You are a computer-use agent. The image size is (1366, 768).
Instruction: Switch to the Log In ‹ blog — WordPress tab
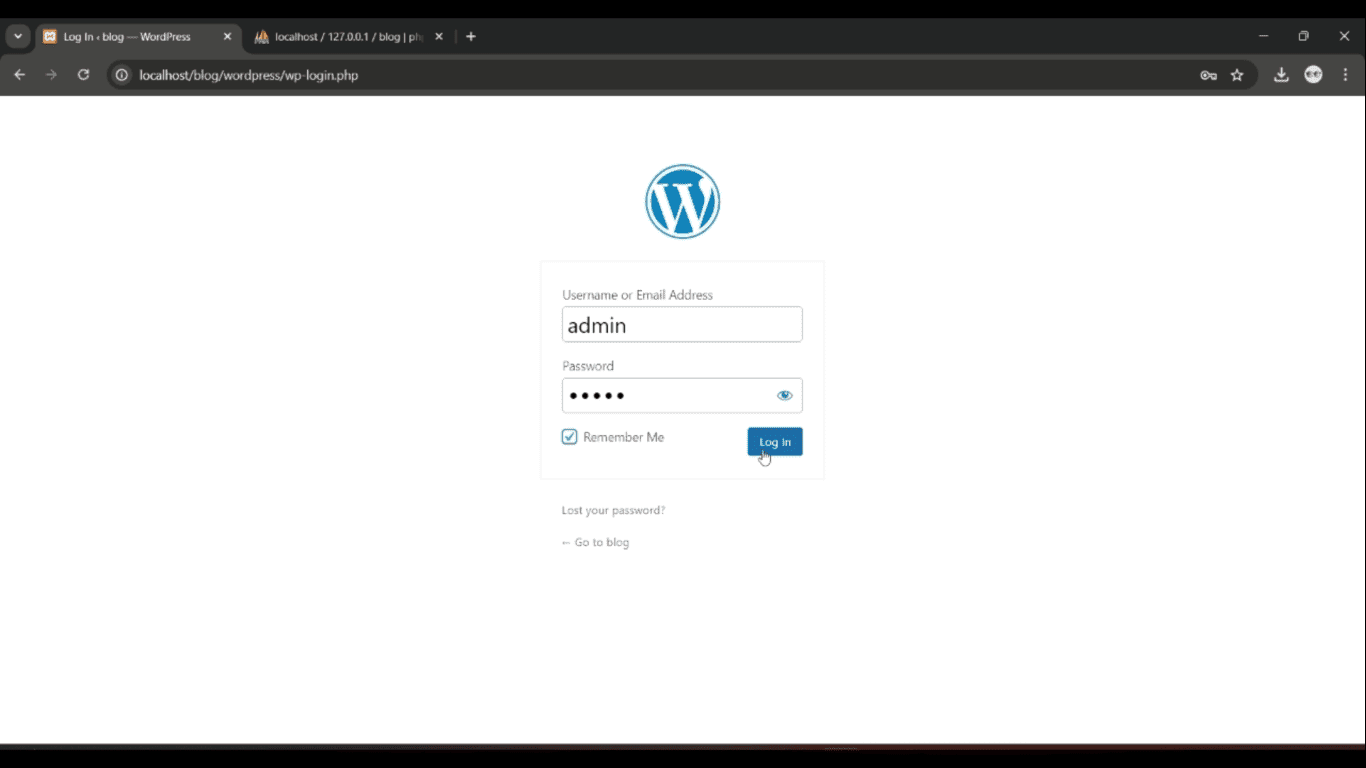pyautogui.click(x=137, y=37)
